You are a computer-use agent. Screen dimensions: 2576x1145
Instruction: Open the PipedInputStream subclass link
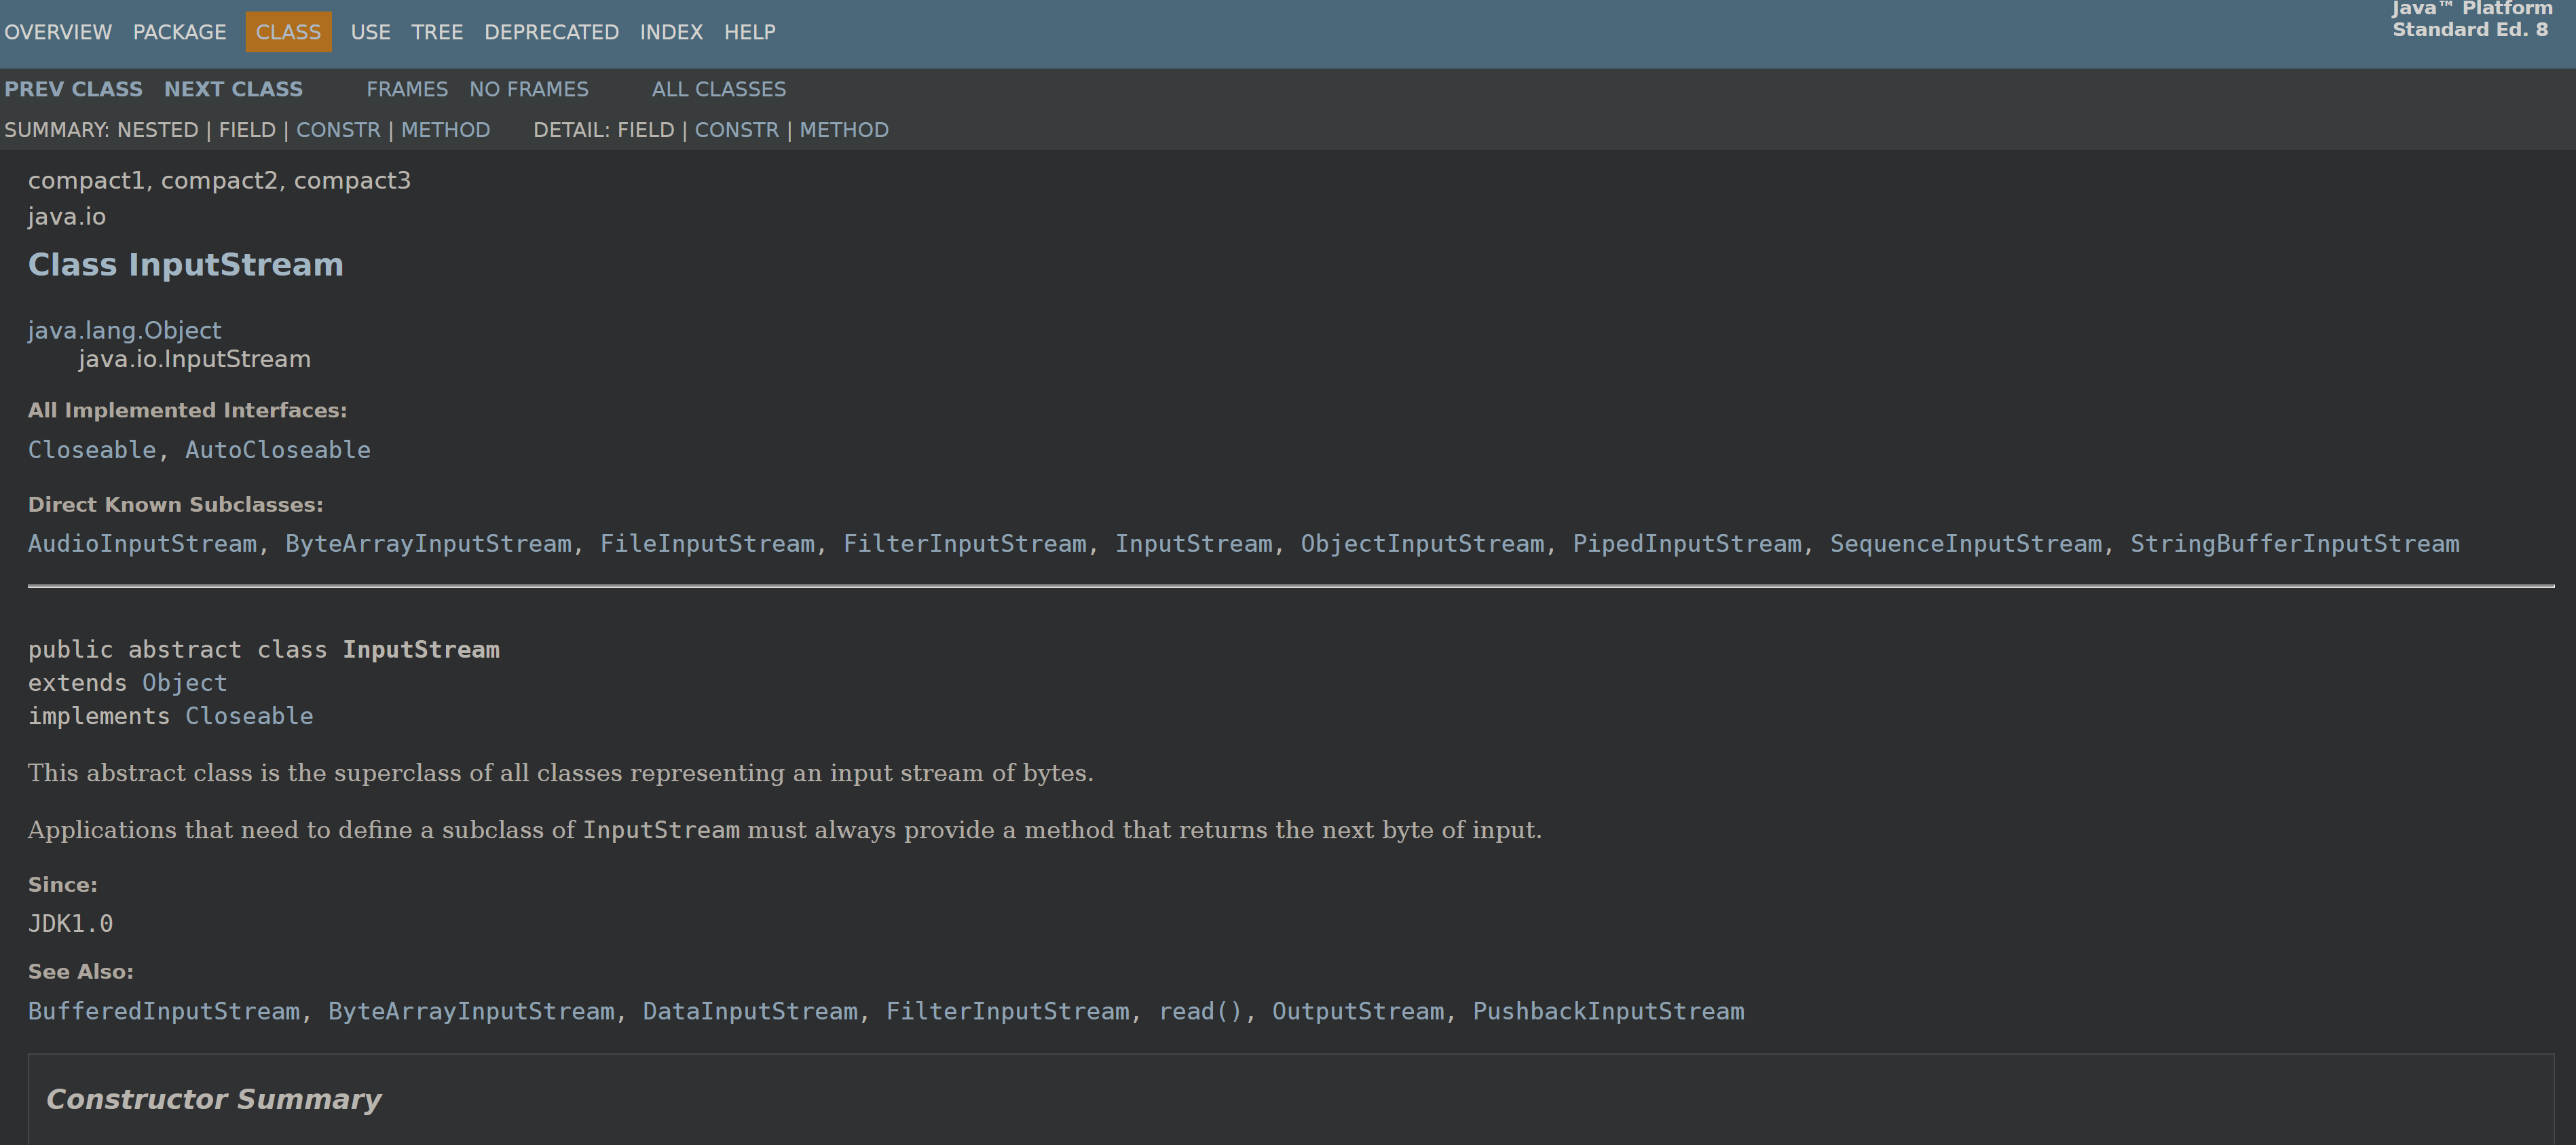(x=1687, y=544)
